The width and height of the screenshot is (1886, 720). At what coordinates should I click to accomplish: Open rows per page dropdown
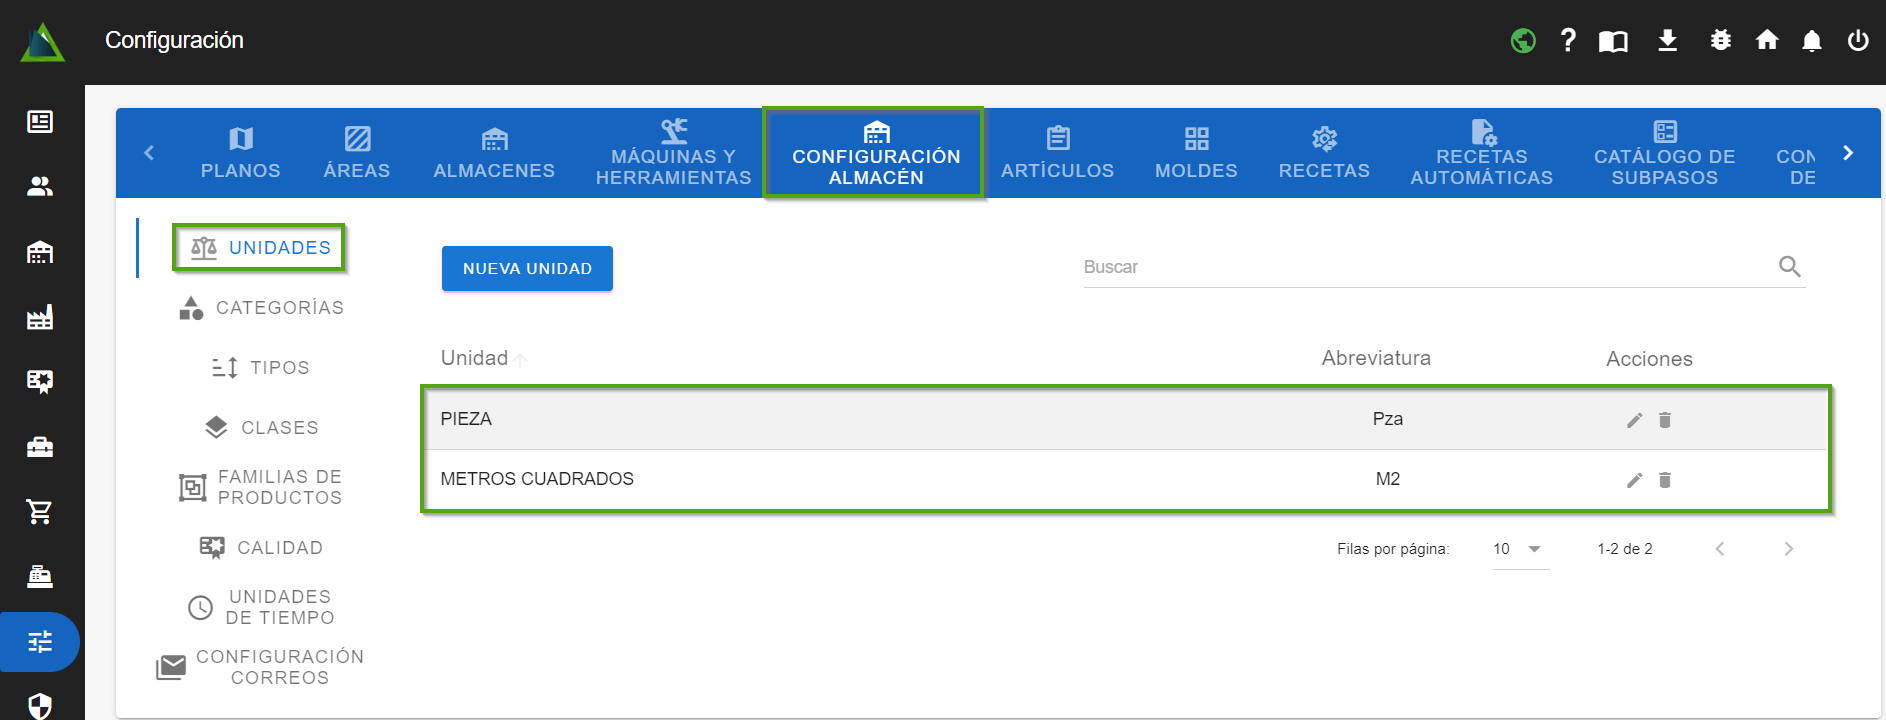[1519, 549]
